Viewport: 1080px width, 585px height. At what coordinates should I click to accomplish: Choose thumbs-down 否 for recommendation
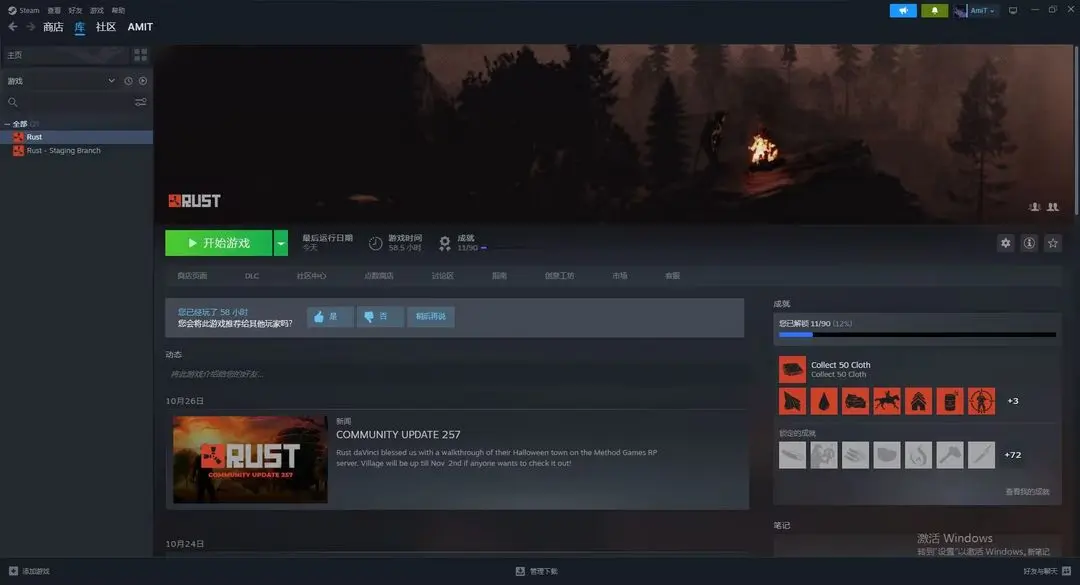coord(380,317)
